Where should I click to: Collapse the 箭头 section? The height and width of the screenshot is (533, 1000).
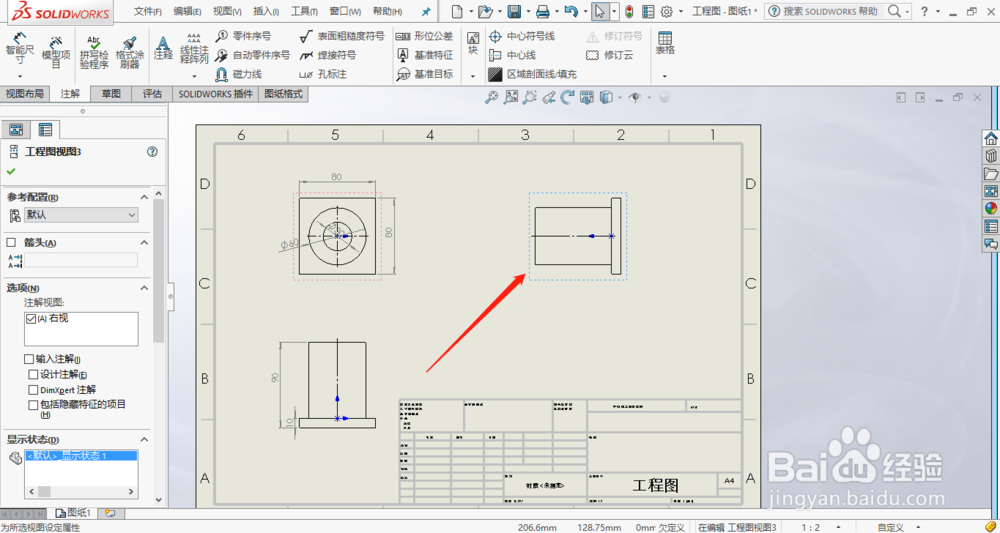point(144,243)
